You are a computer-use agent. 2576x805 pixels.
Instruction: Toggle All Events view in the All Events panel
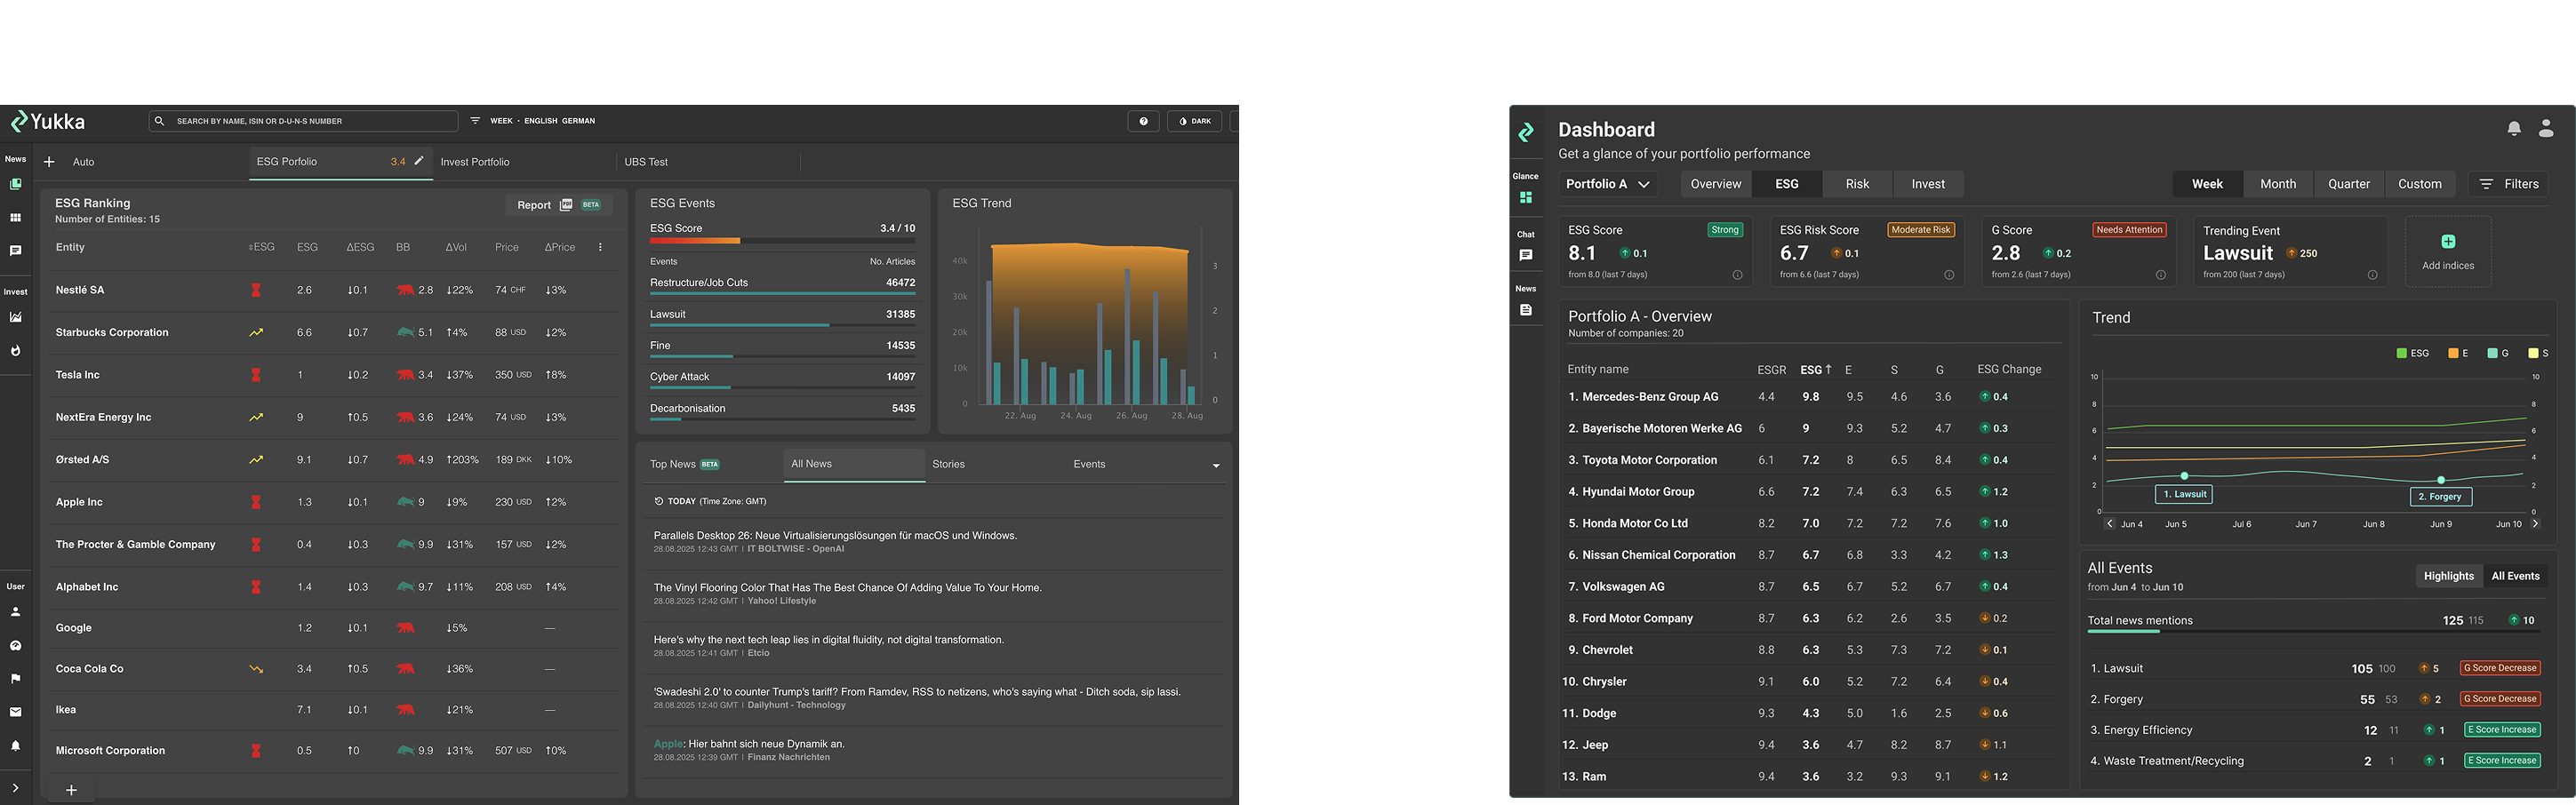[x=2515, y=576]
